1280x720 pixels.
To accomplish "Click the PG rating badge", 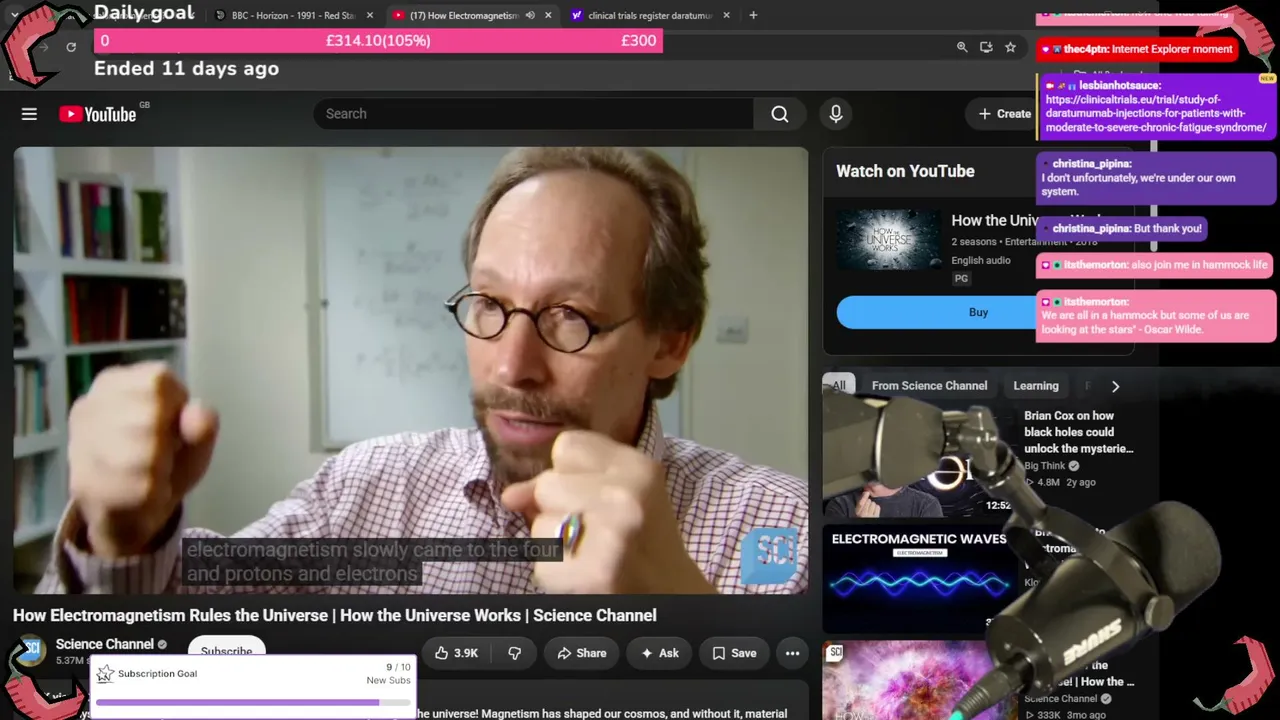I will 961,278.
